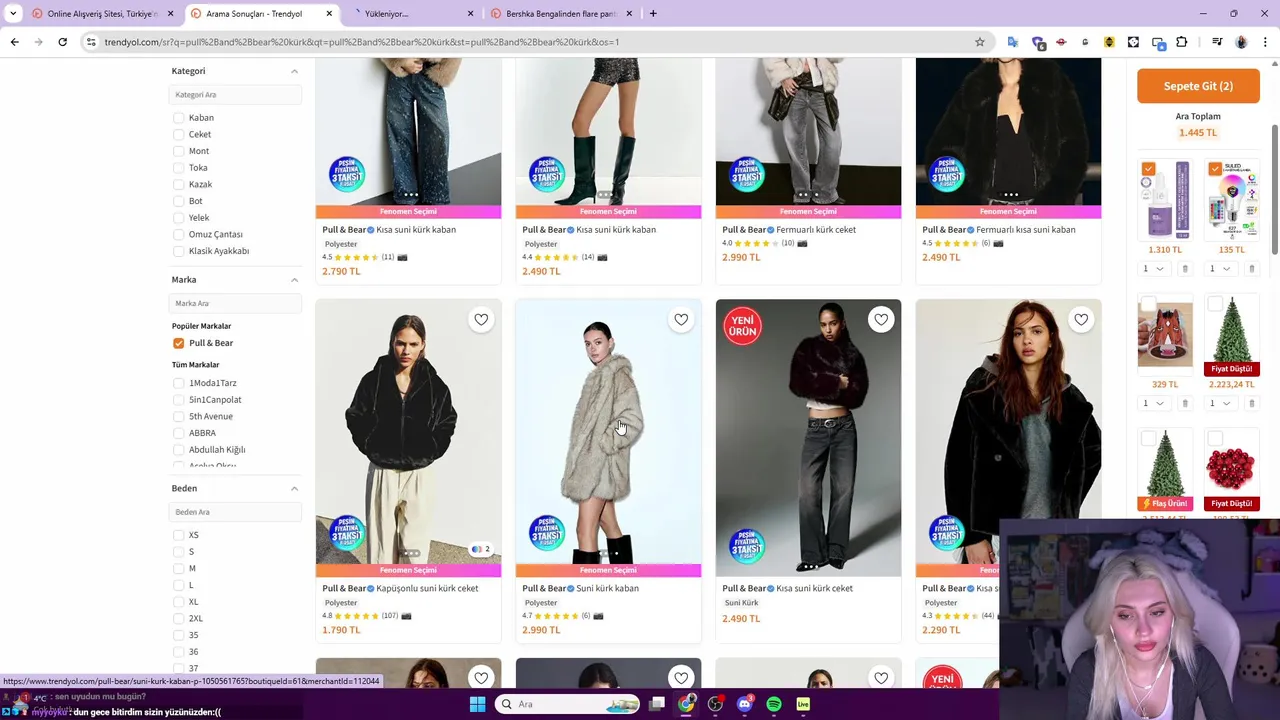Check the Kaban category filter

pyautogui.click(x=178, y=118)
